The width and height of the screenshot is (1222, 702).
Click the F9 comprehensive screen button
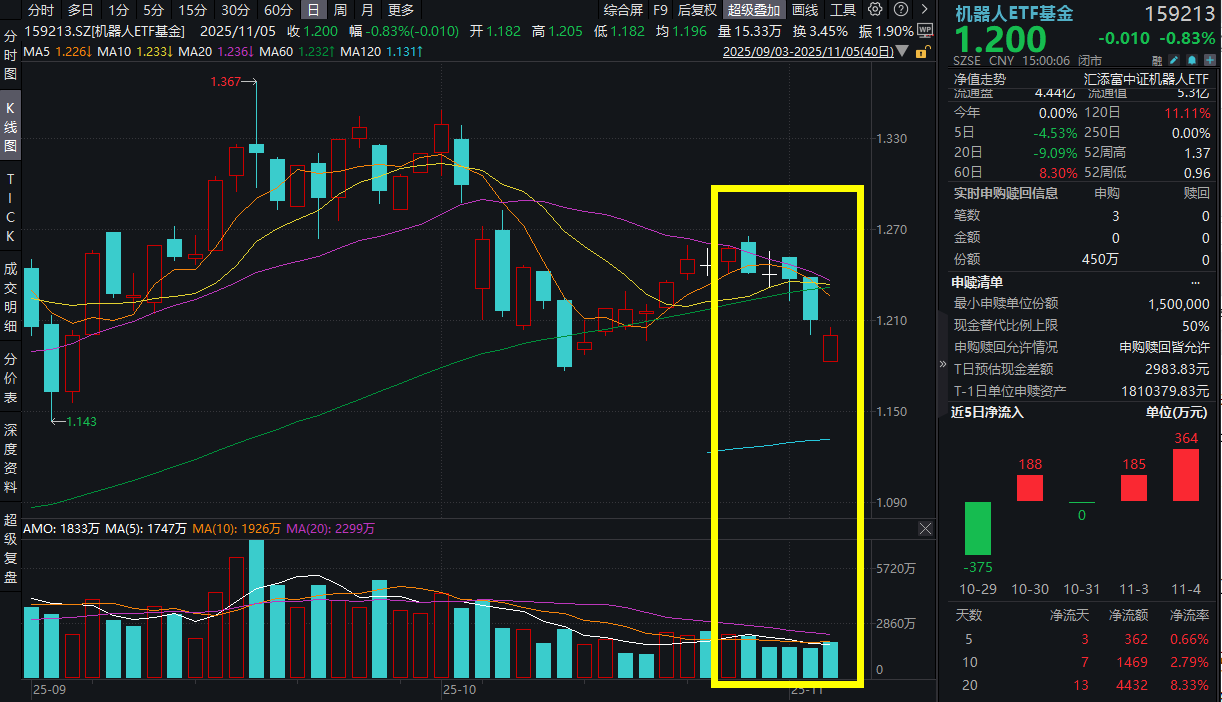(x=661, y=11)
